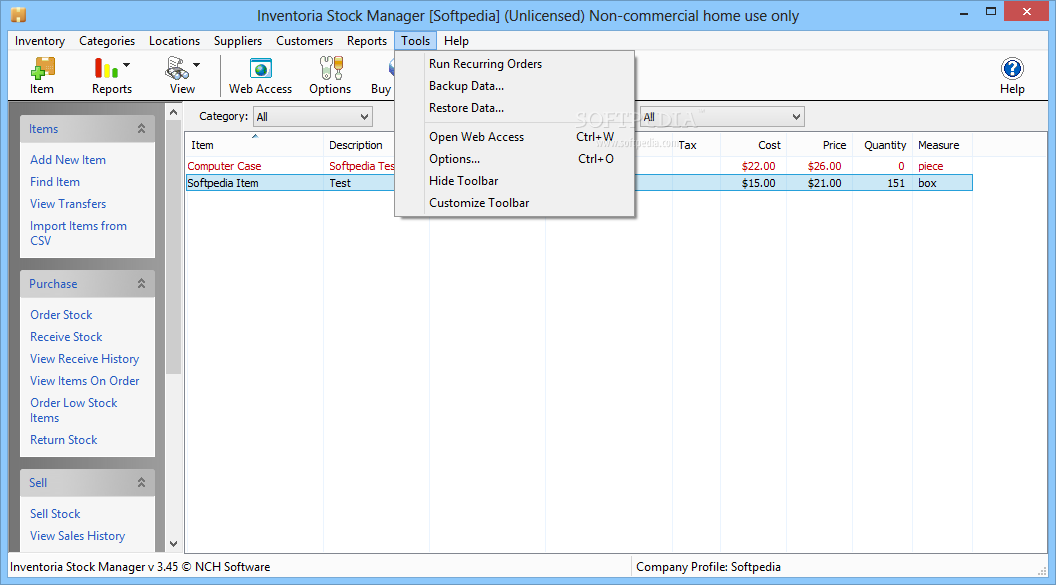Viewport: 1056px width, 585px height.
Task: Sort by the Measure column header
Action: click(942, 145)
